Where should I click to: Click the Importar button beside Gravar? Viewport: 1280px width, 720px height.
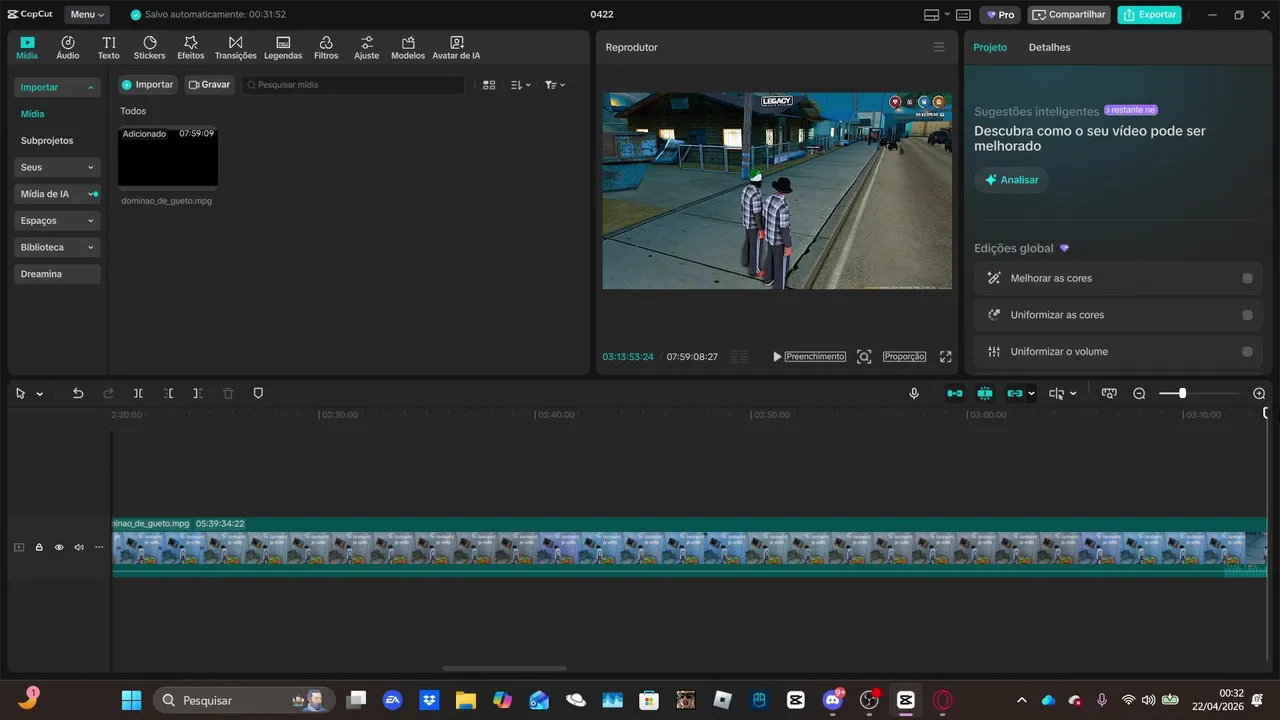click(148, 85)
